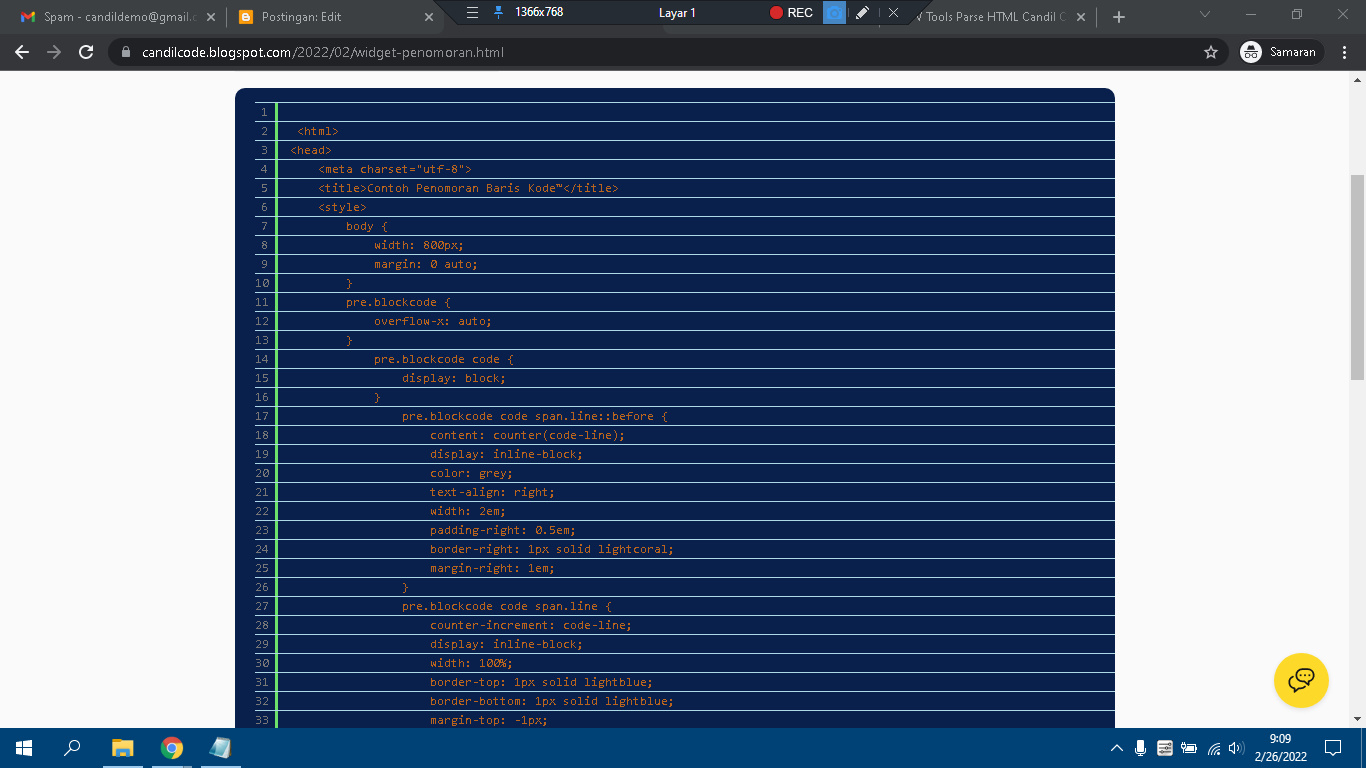The width and height of the screenshot is (1366, 768).
Task: Open the Windows Start menu
Action: 24,748
